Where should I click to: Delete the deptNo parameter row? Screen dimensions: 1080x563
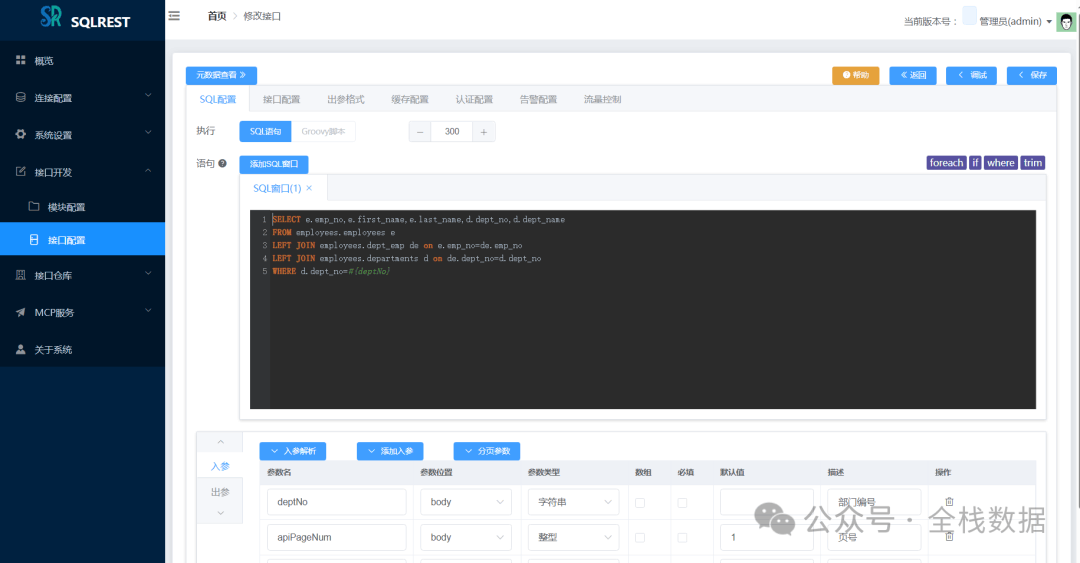pos(949,502)
